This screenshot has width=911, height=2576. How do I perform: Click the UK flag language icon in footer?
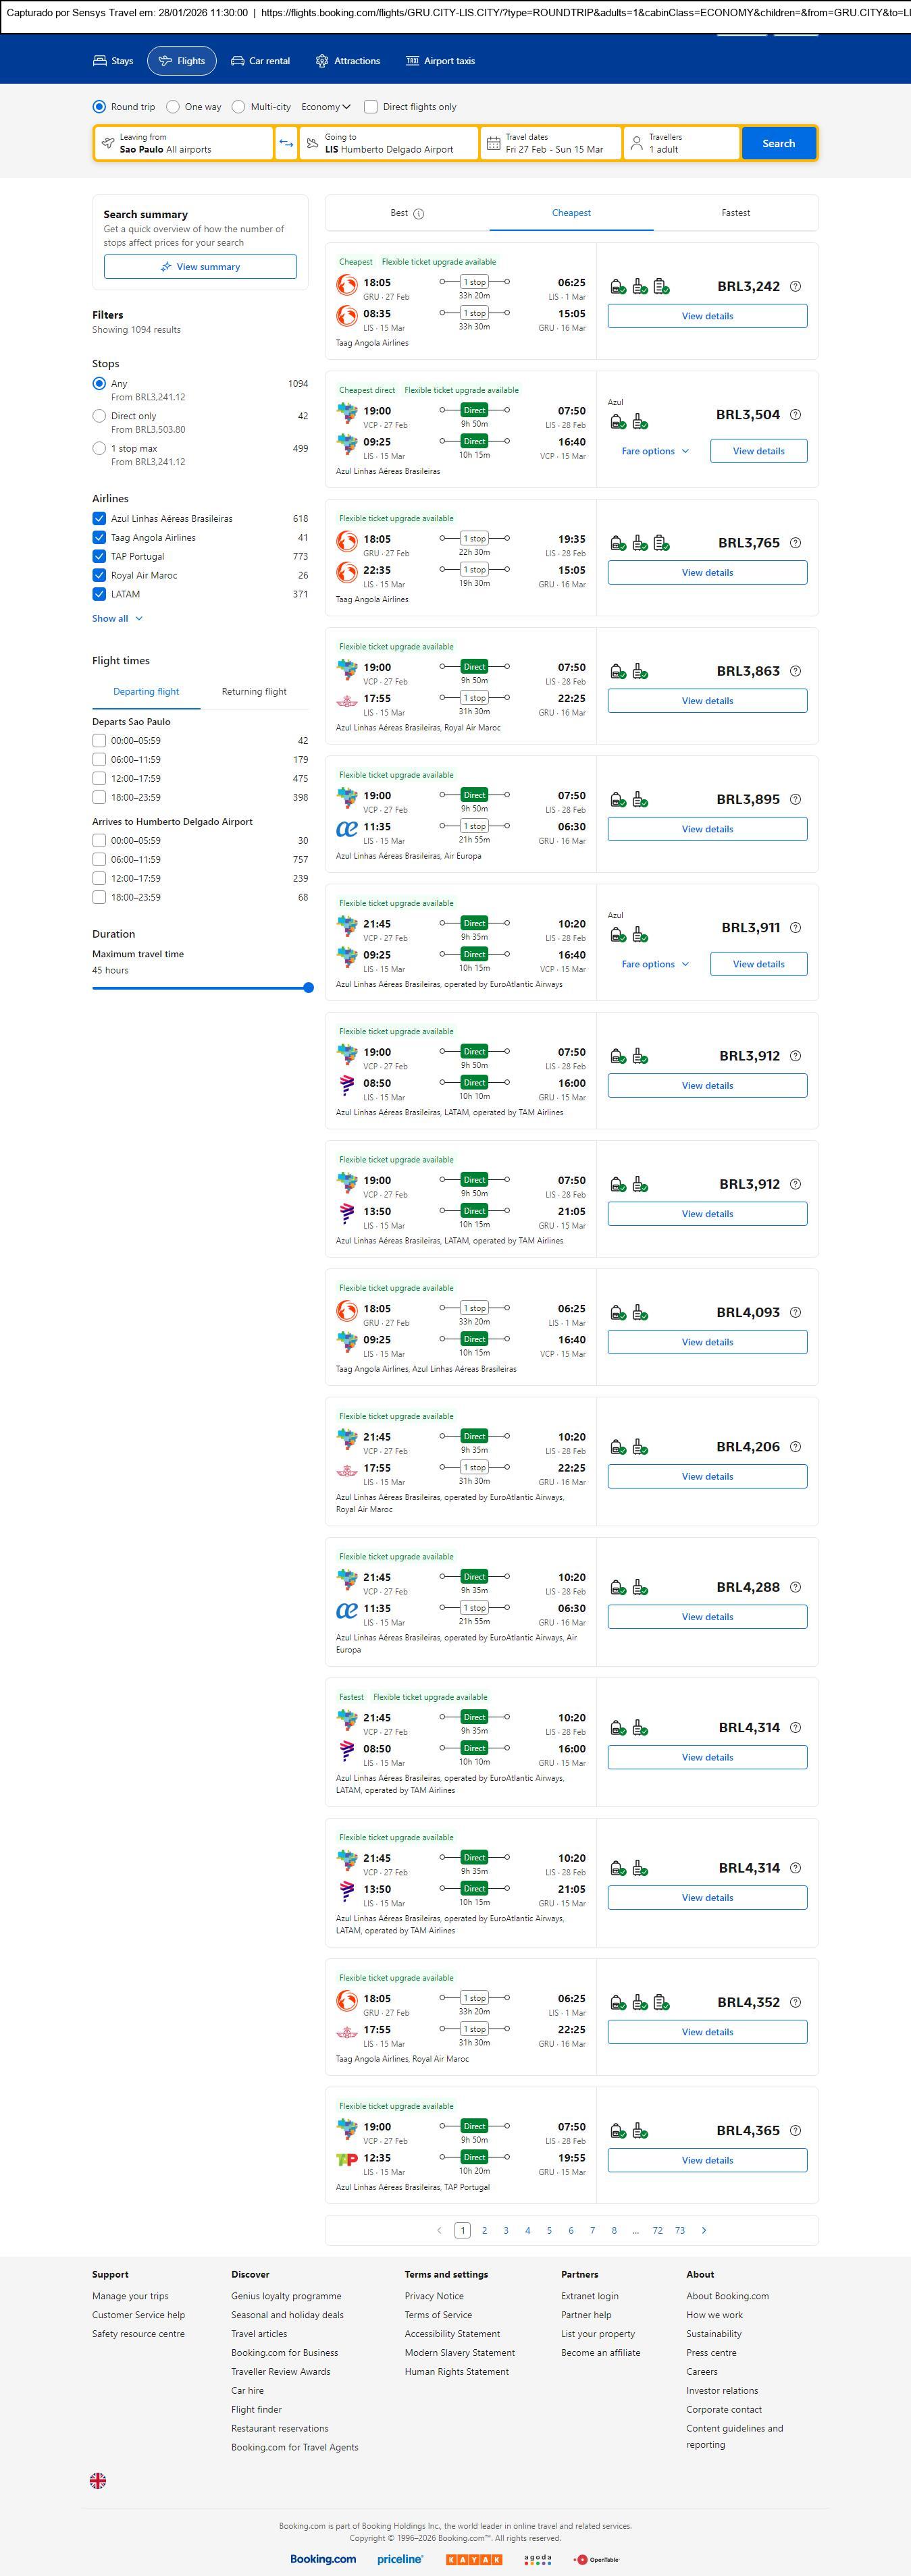pyautogui.click(x=98, y=2480)
